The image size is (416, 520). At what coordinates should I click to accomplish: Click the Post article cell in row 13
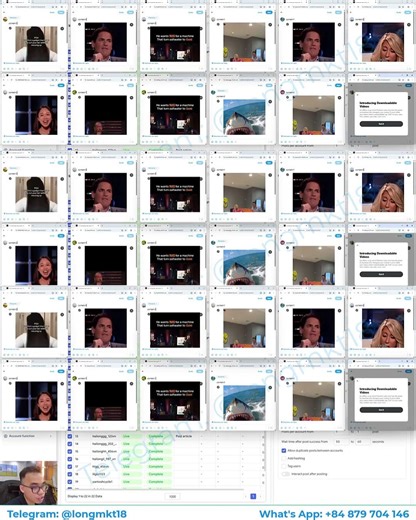183,436
